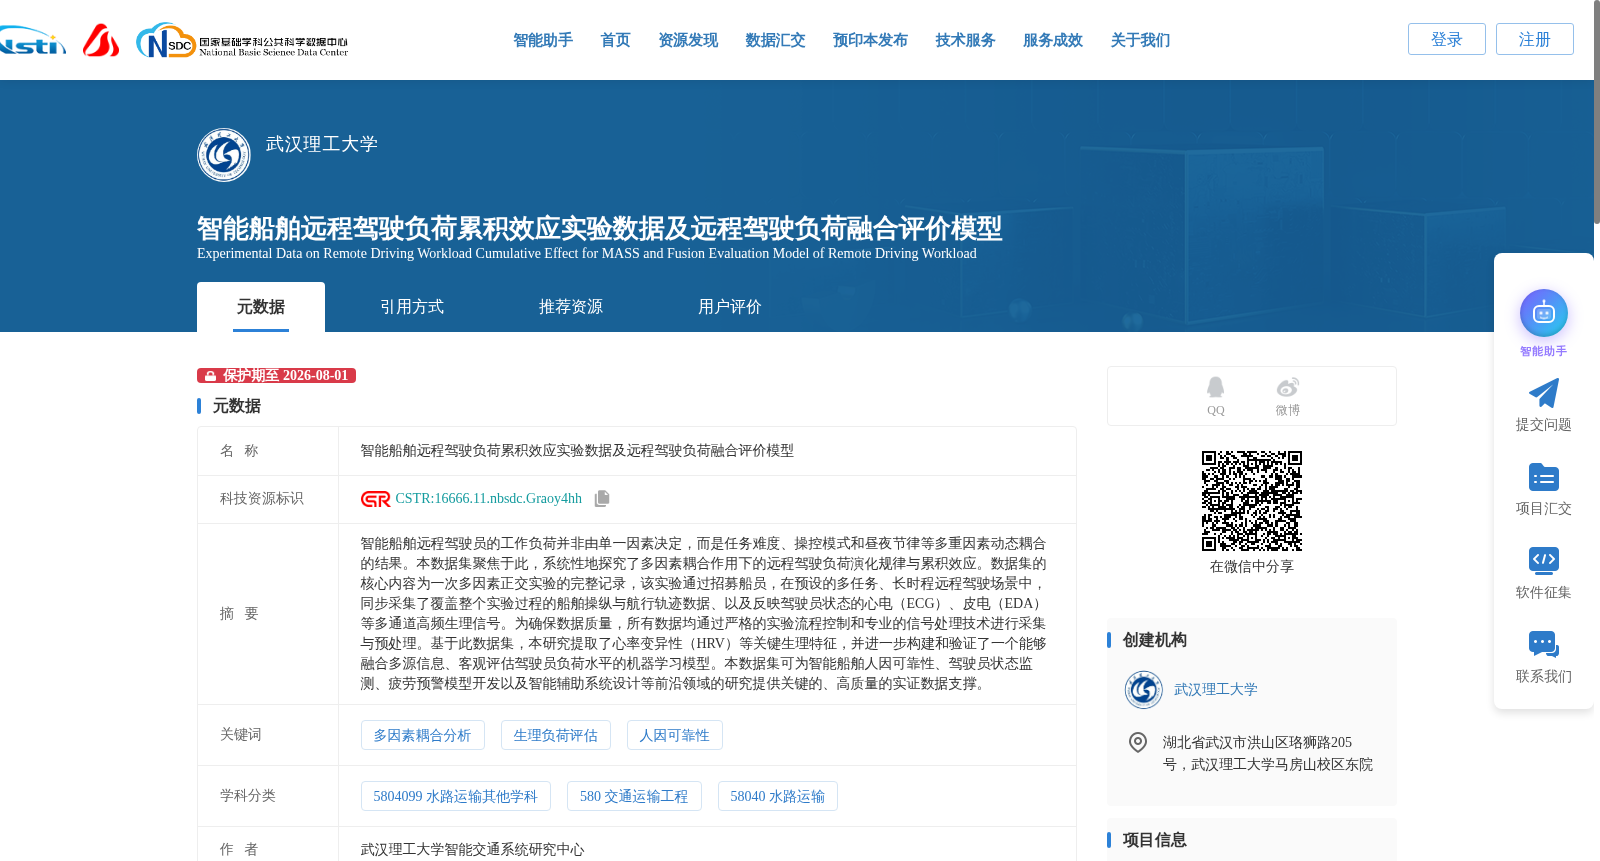Click the 摘要 row label
1600x861 pixels.
click(239, 614)
